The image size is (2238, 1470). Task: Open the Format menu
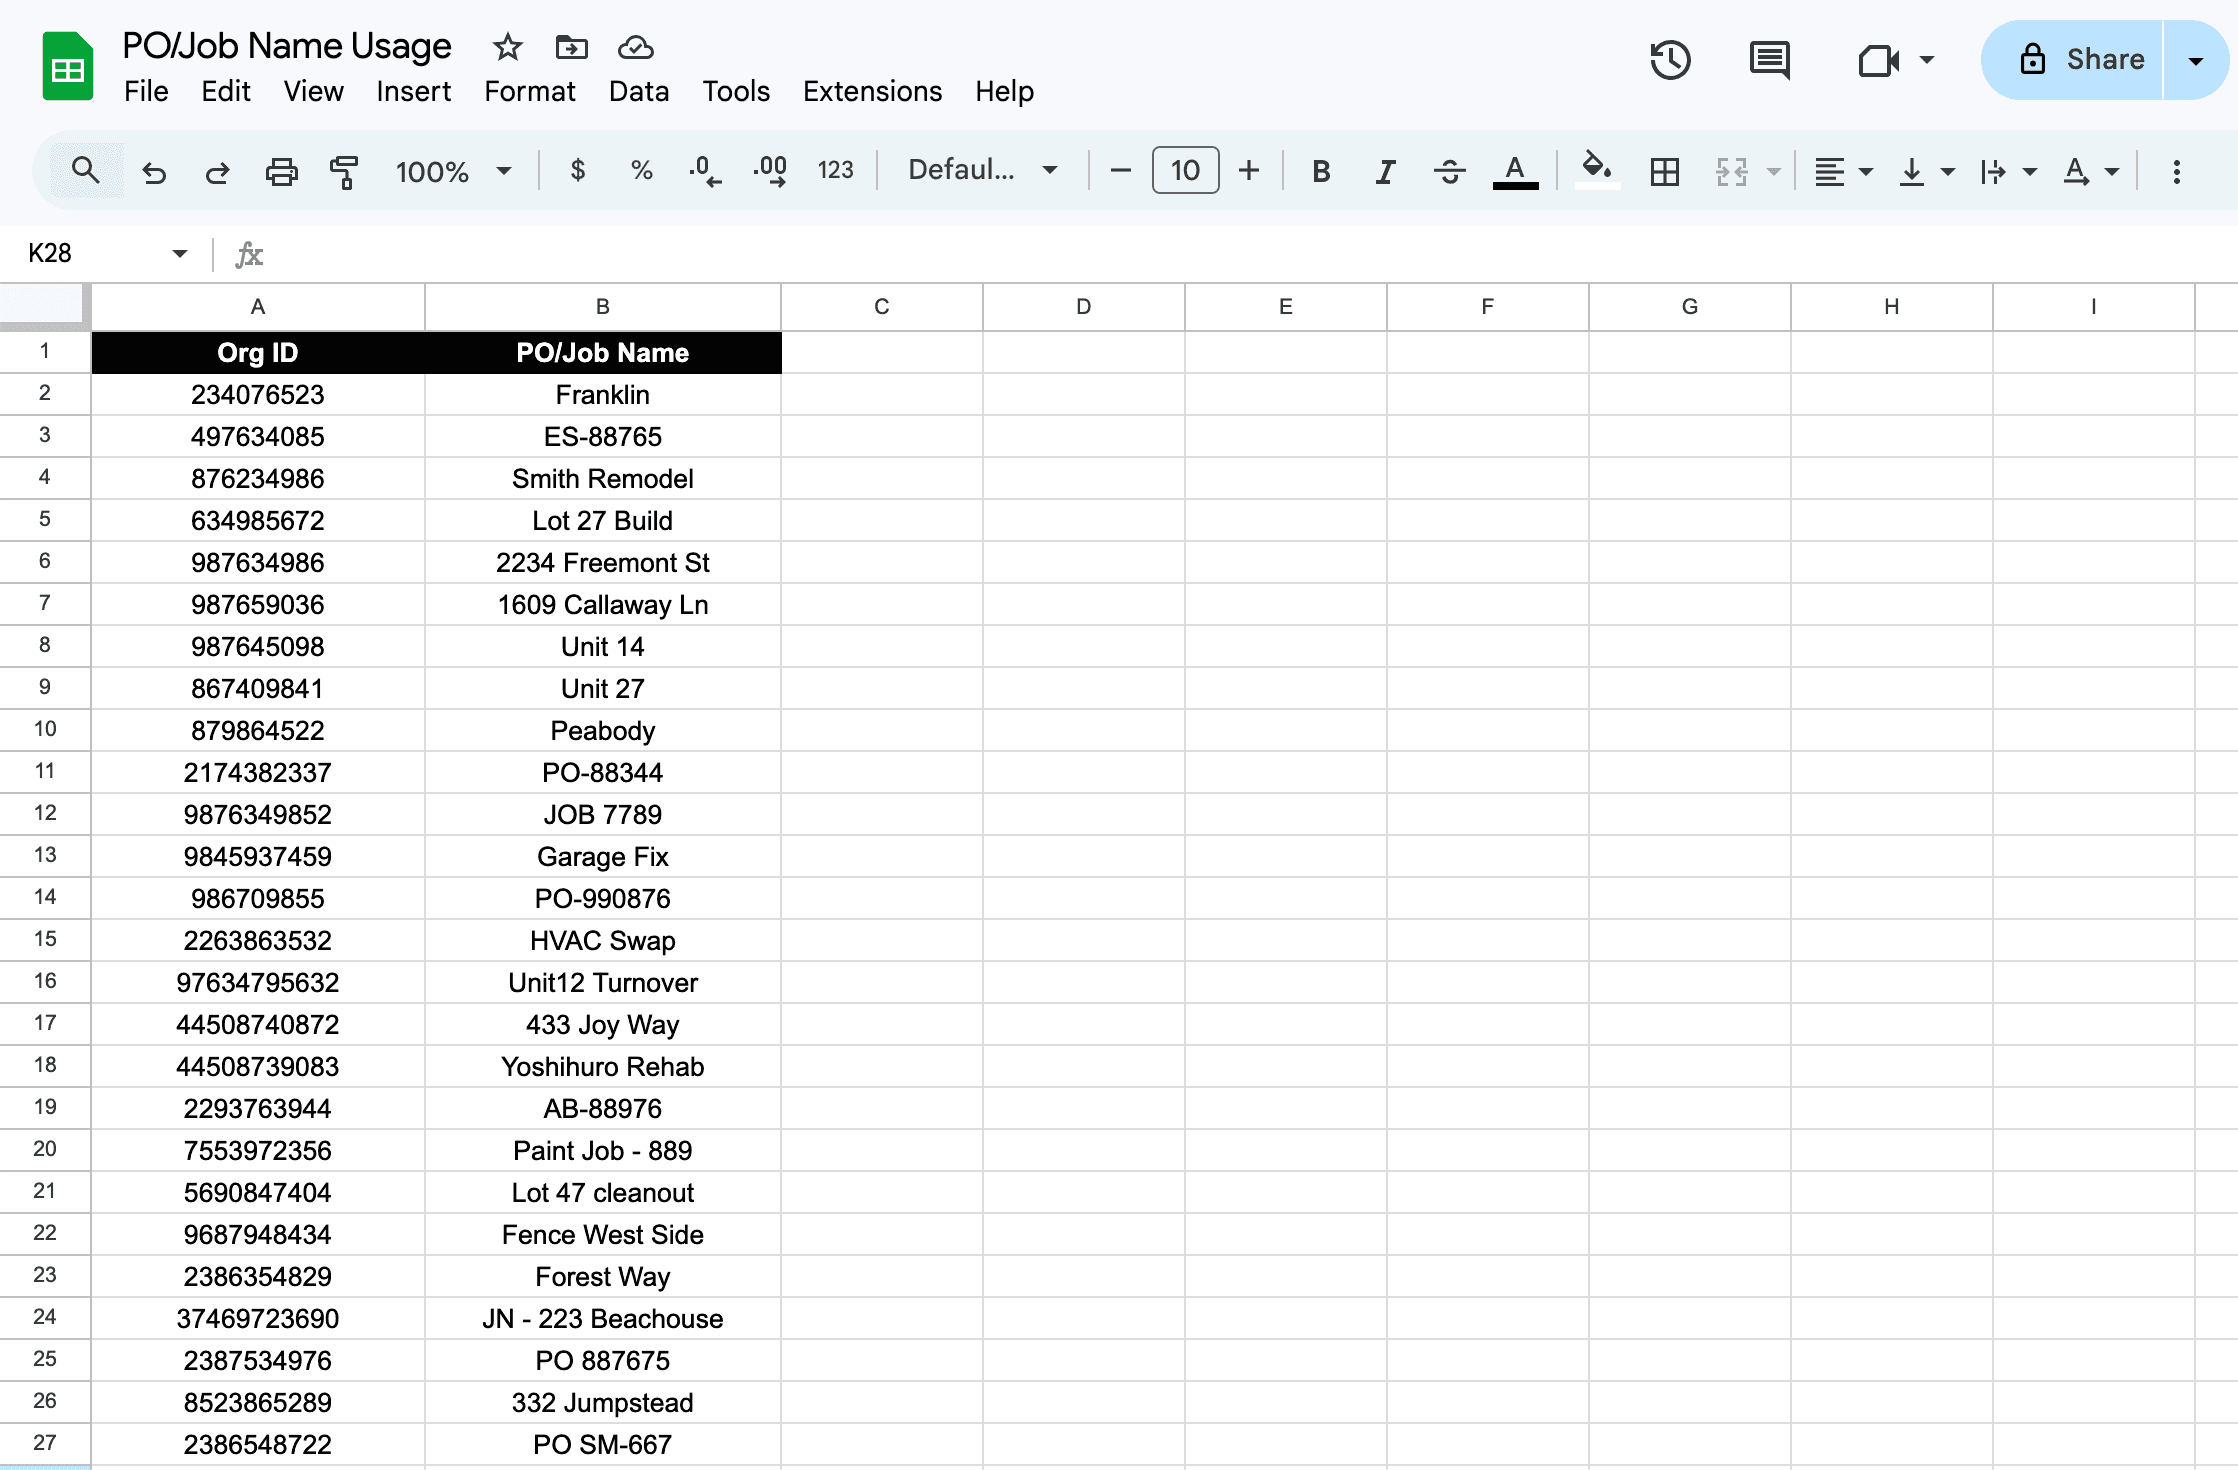pos(529,91)
